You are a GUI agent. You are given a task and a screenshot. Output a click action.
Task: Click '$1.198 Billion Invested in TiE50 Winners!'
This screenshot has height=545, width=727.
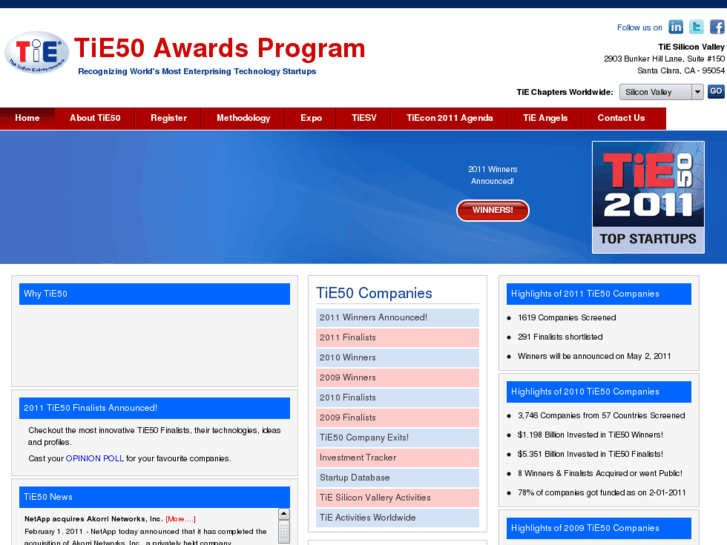[x=590, y=435]
